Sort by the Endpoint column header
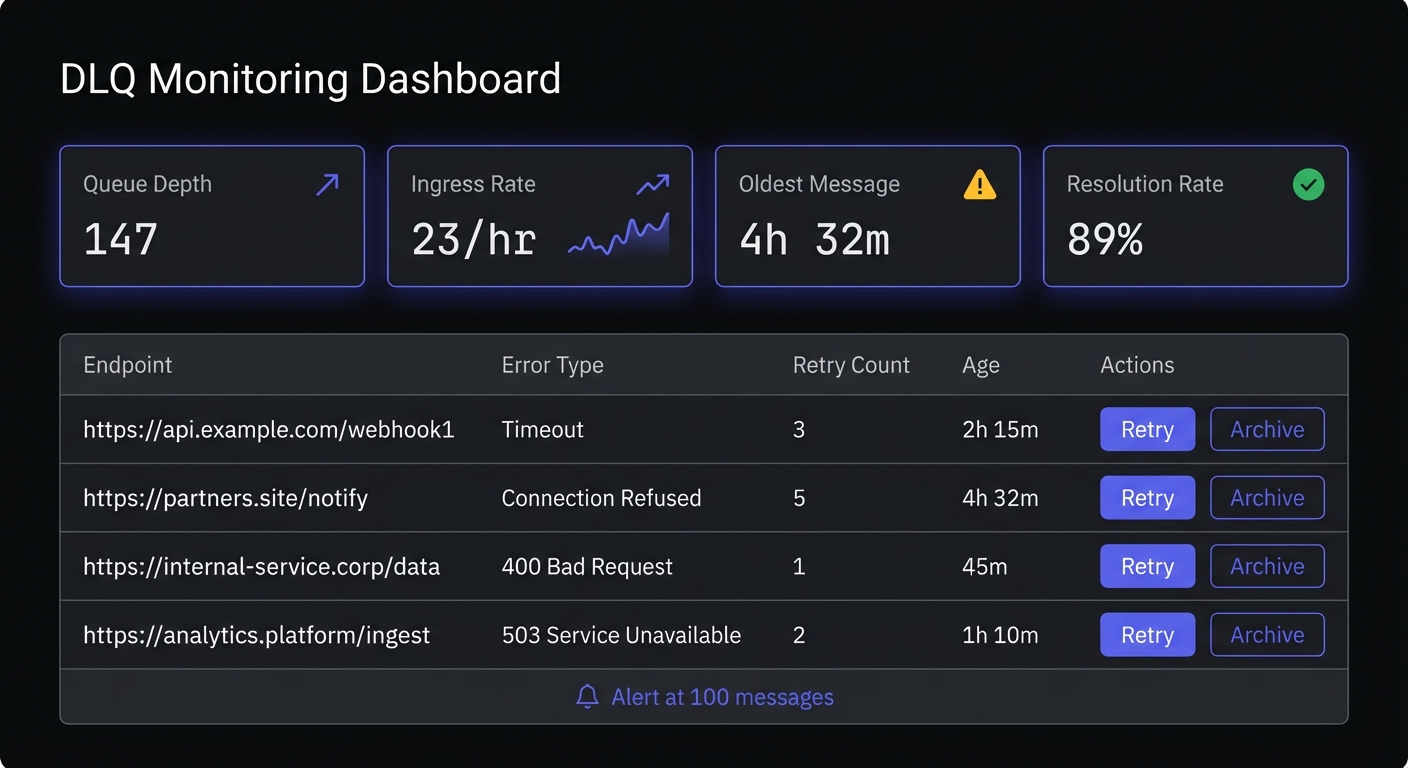Image resolution: width=1408 pixels, height=768 pixels. coord(128,365)
